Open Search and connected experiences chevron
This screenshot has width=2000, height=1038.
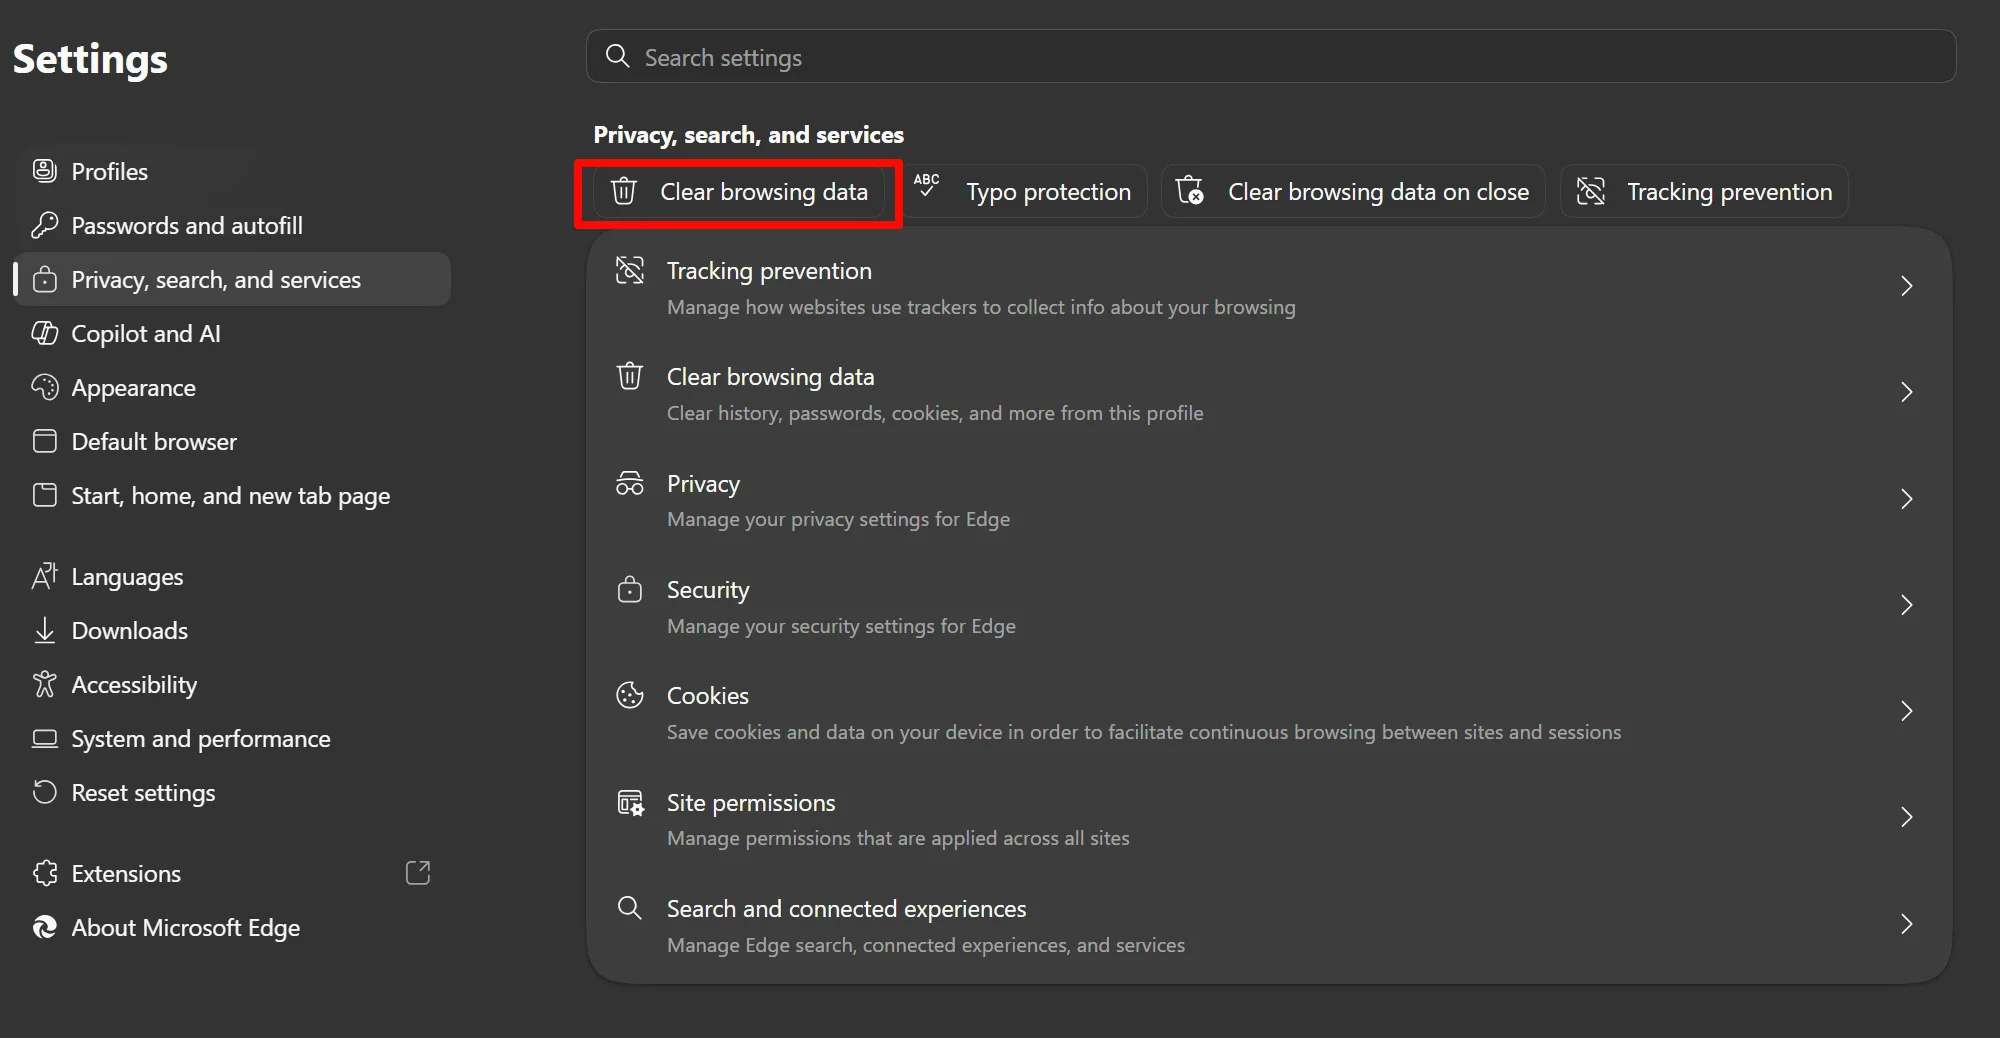click(1907, 924)
